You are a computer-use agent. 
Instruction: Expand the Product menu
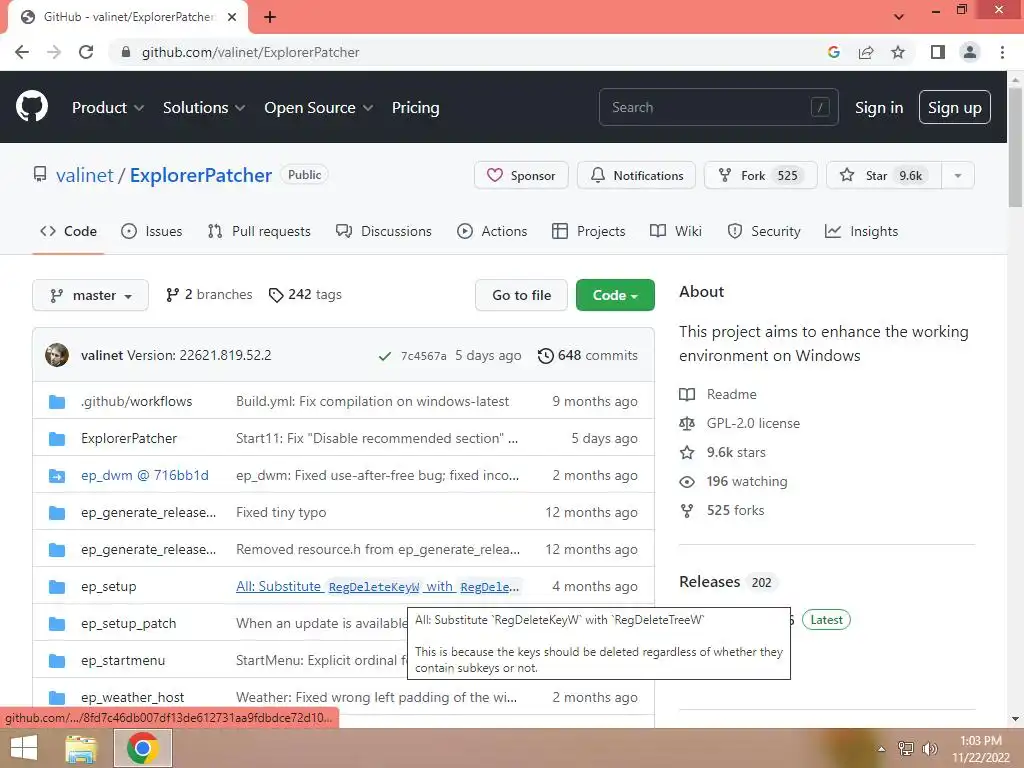click(x=108, y=108)
